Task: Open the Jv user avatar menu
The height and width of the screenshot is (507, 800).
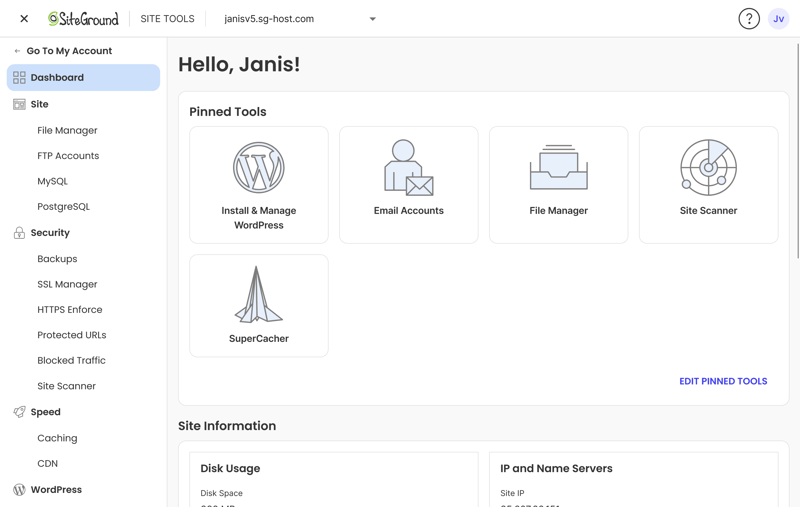Action: (779, 19)
